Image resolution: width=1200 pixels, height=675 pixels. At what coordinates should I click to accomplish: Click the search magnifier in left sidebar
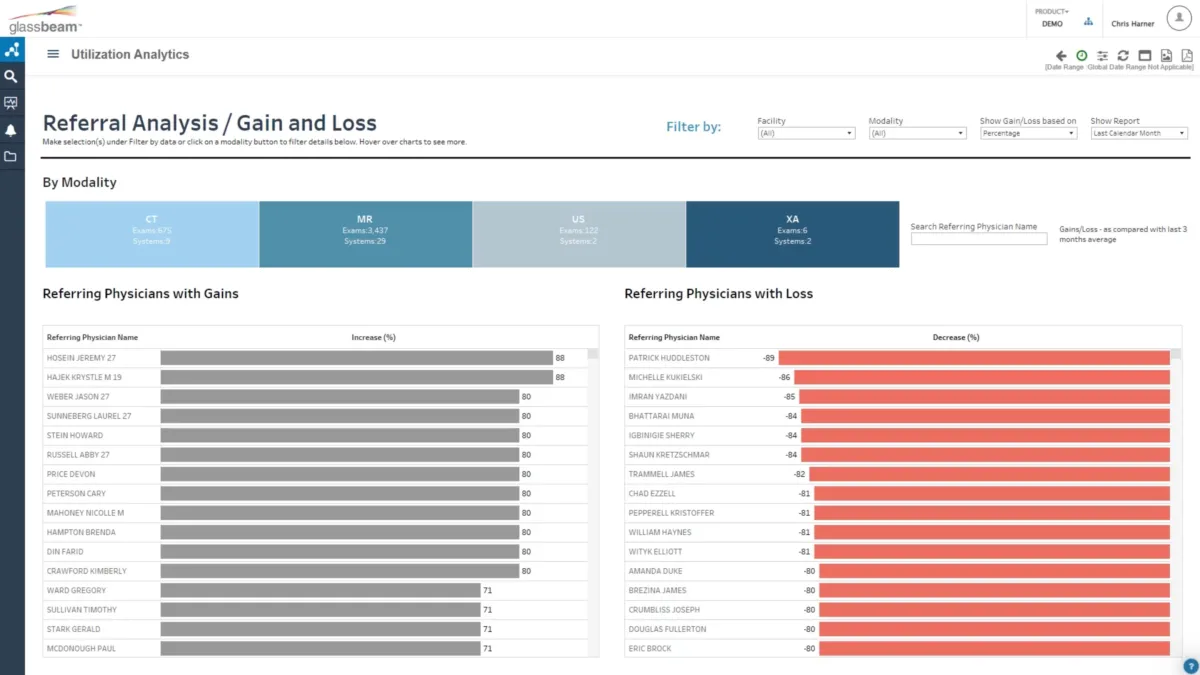[12, 76]
